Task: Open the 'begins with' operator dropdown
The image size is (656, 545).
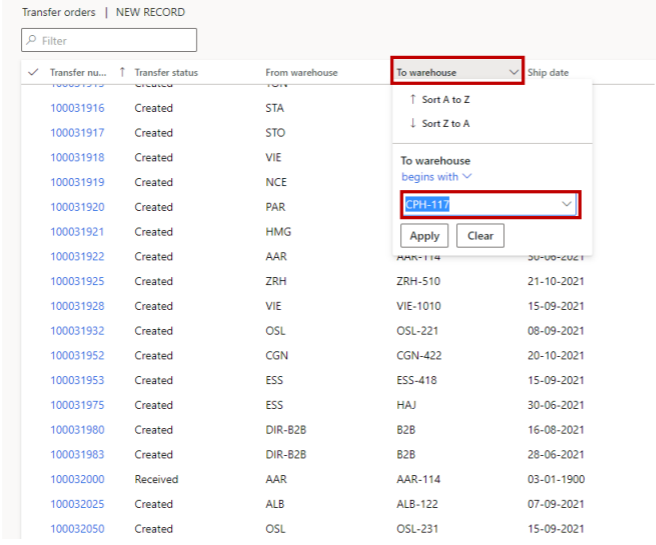Action: point(436,177)
